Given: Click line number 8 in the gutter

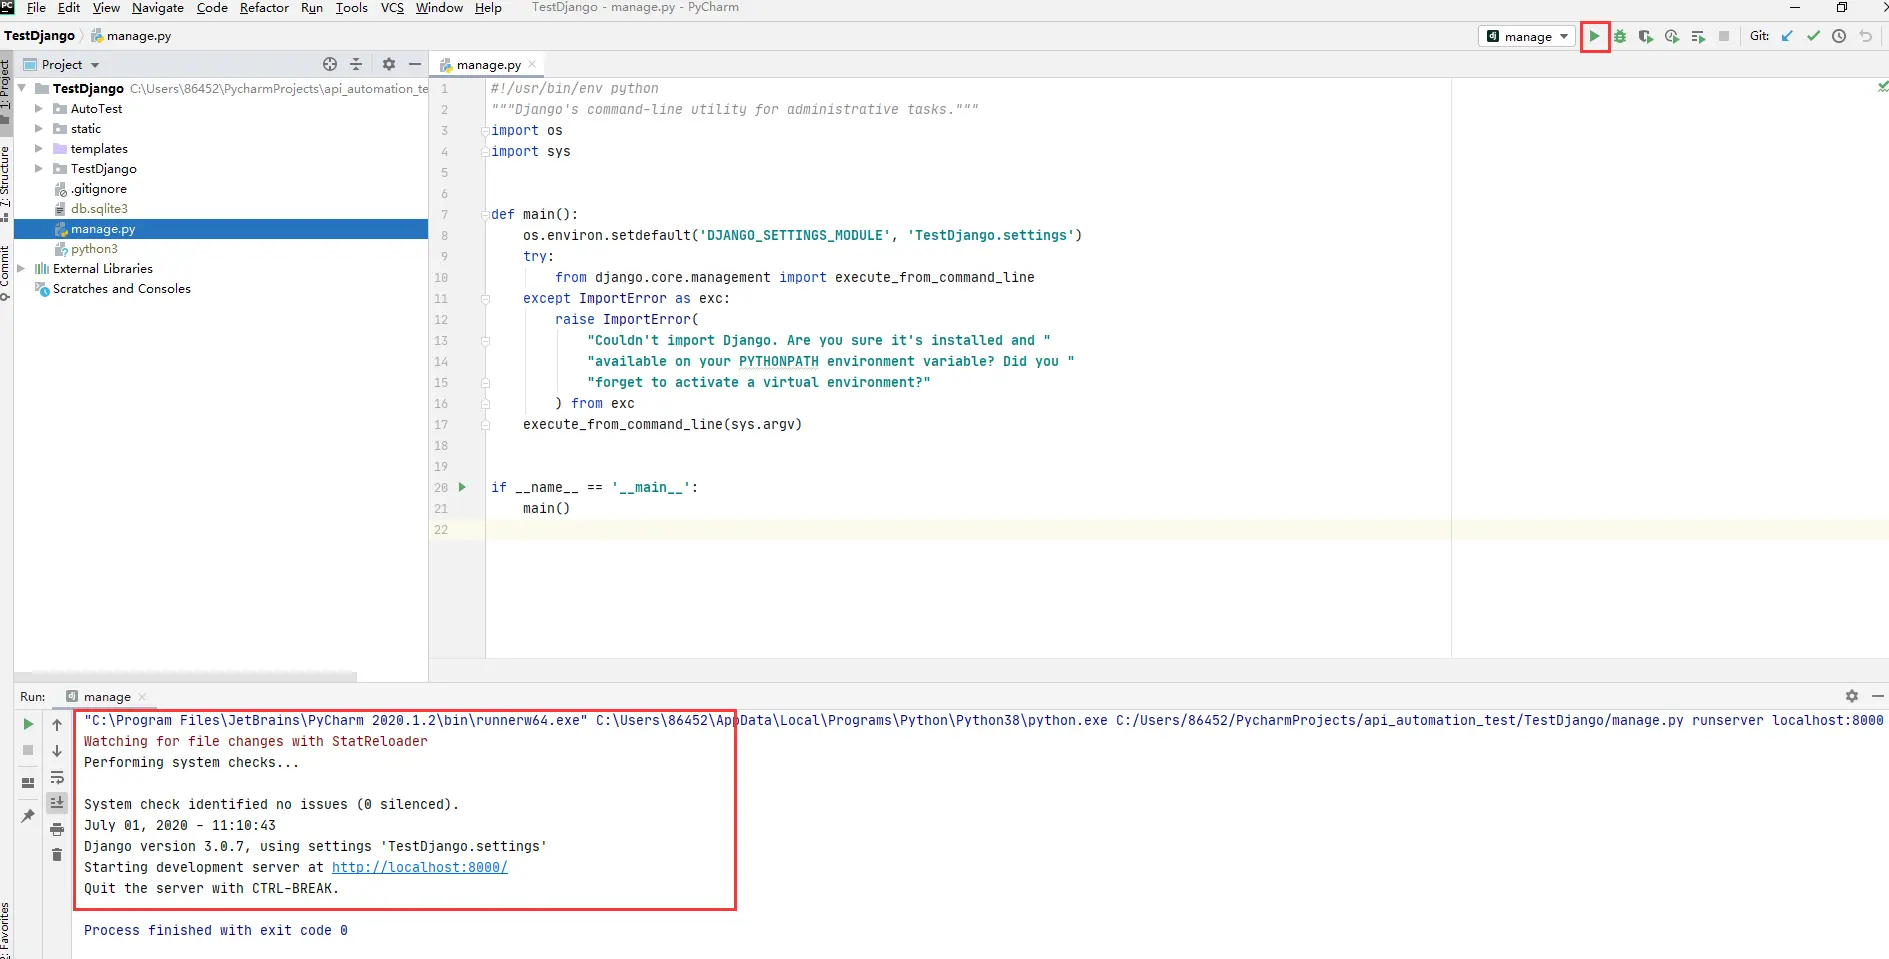Looking at the screenshot, I should (x=444, y=235).
